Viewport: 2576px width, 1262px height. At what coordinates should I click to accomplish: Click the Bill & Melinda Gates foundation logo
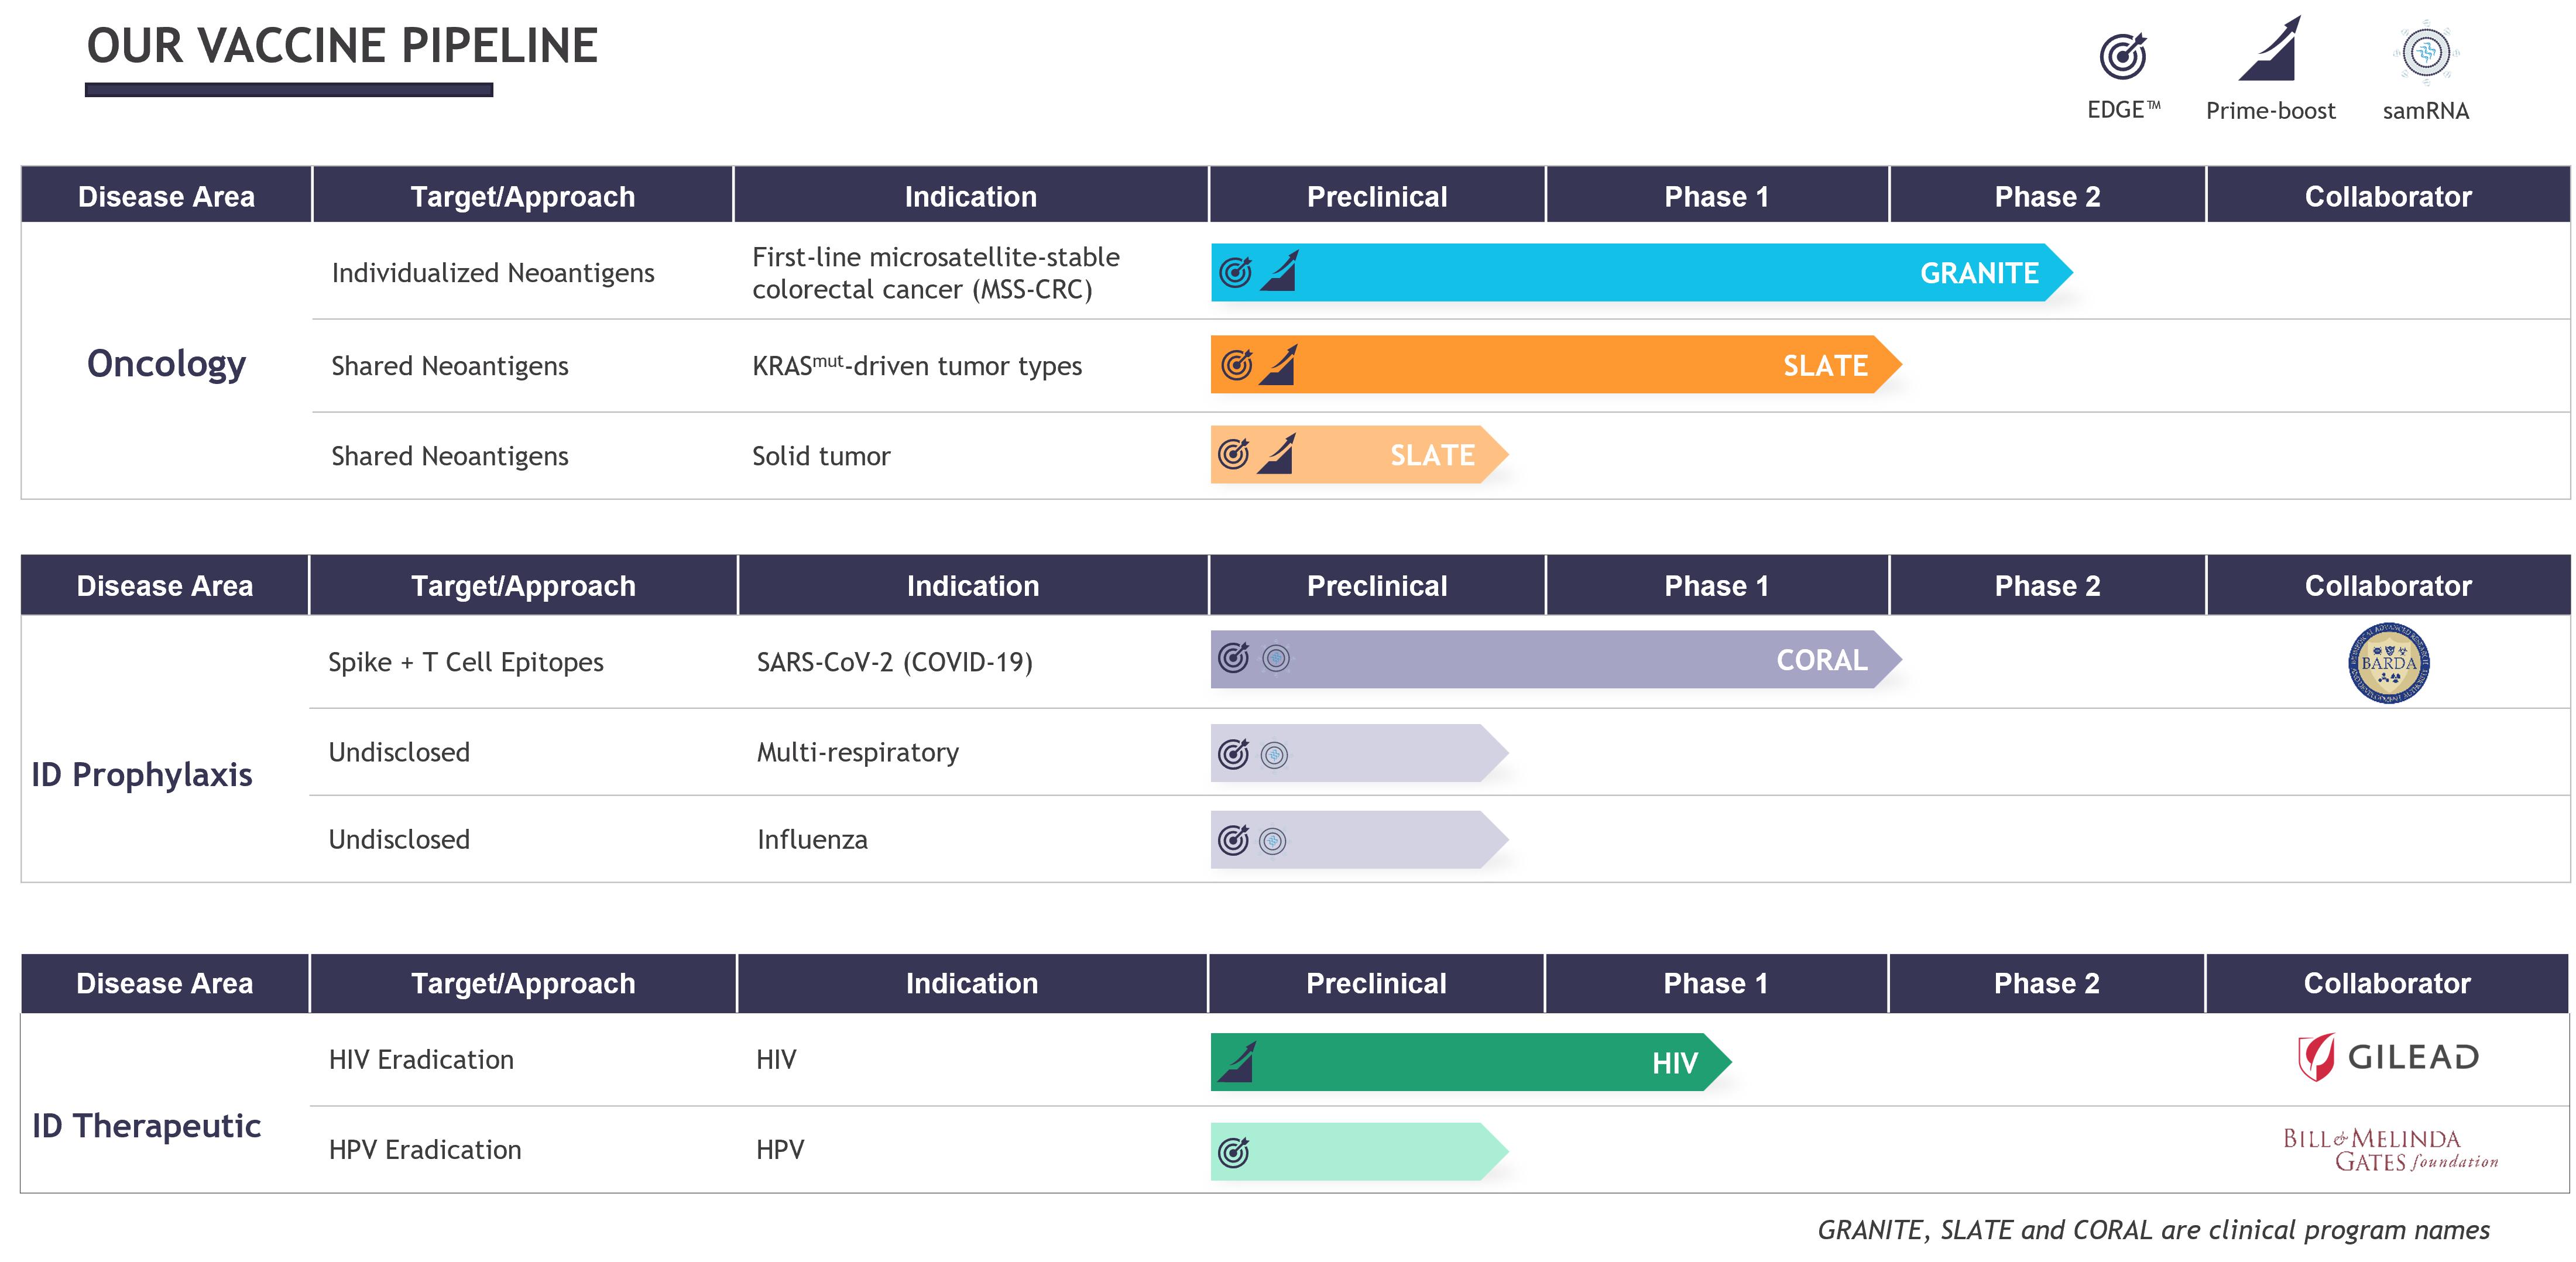pyautogui.click(x=2389, y=1149)
